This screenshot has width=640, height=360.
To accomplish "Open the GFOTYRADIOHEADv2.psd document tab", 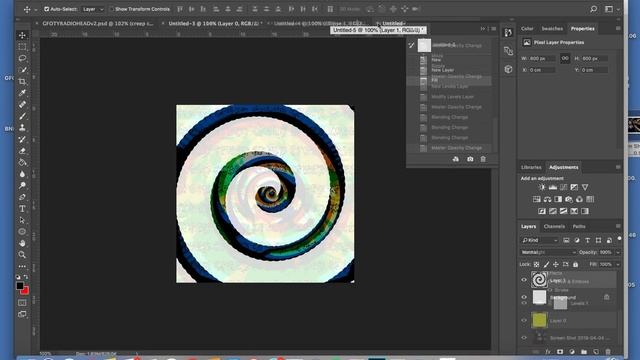I will point(98,24).
